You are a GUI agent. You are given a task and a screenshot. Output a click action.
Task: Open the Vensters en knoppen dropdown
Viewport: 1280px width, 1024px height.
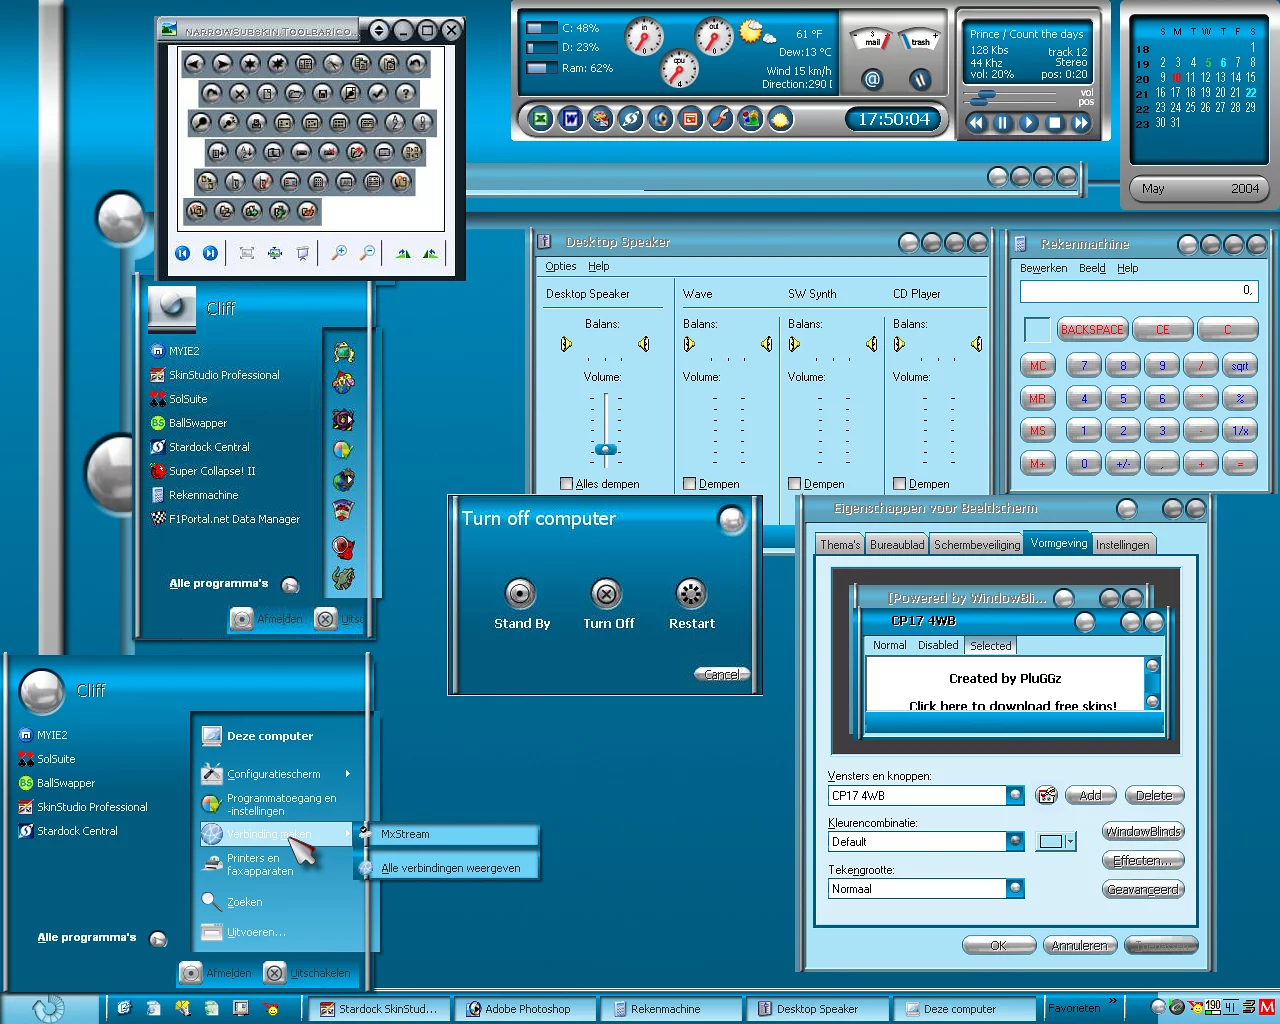1015,796
